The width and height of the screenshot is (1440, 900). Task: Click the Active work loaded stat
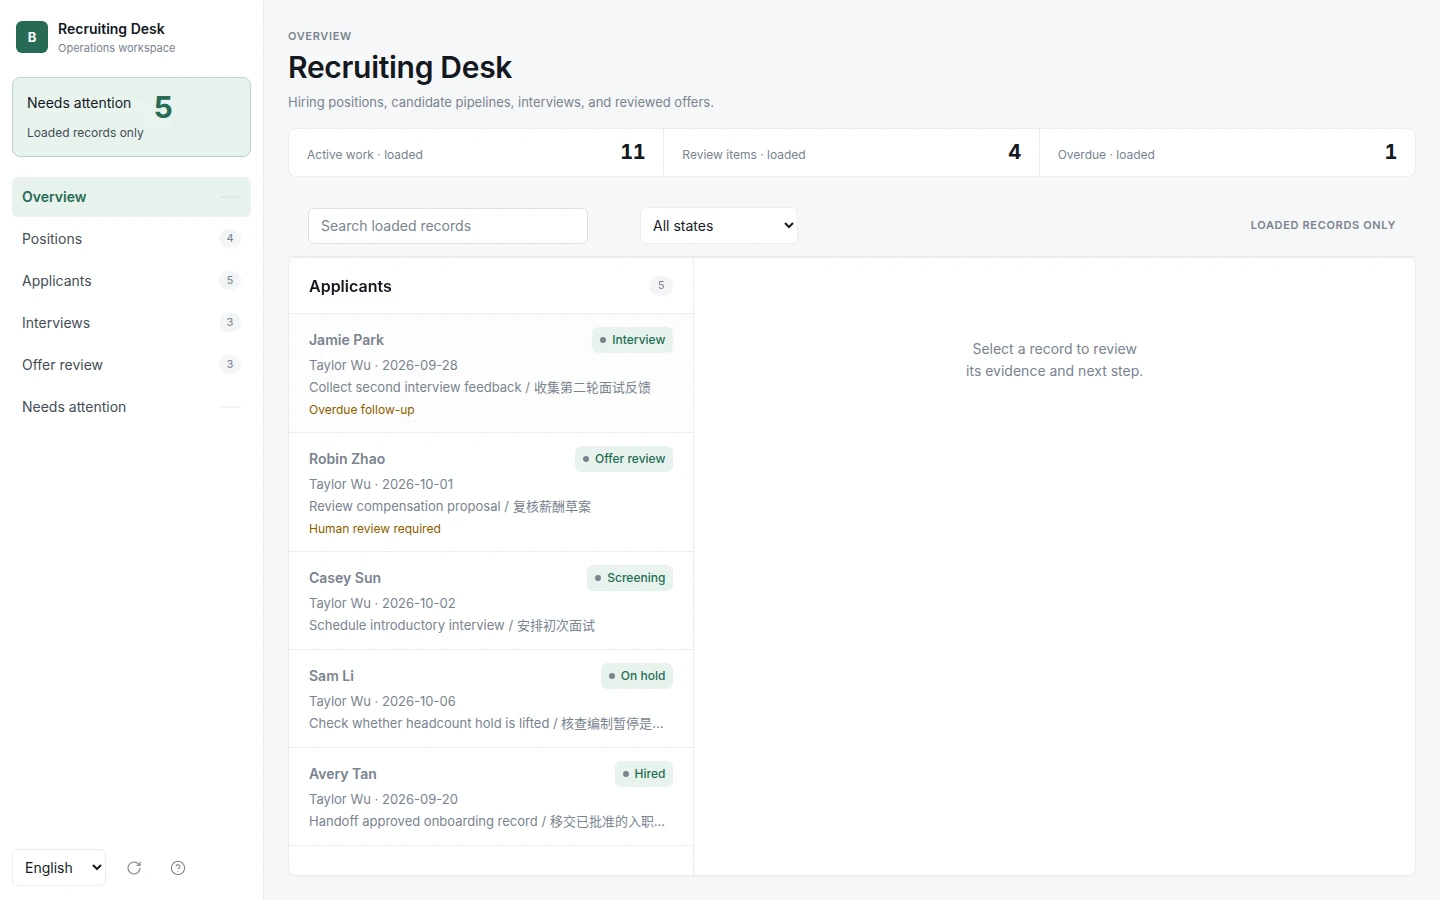coord(476,153)
